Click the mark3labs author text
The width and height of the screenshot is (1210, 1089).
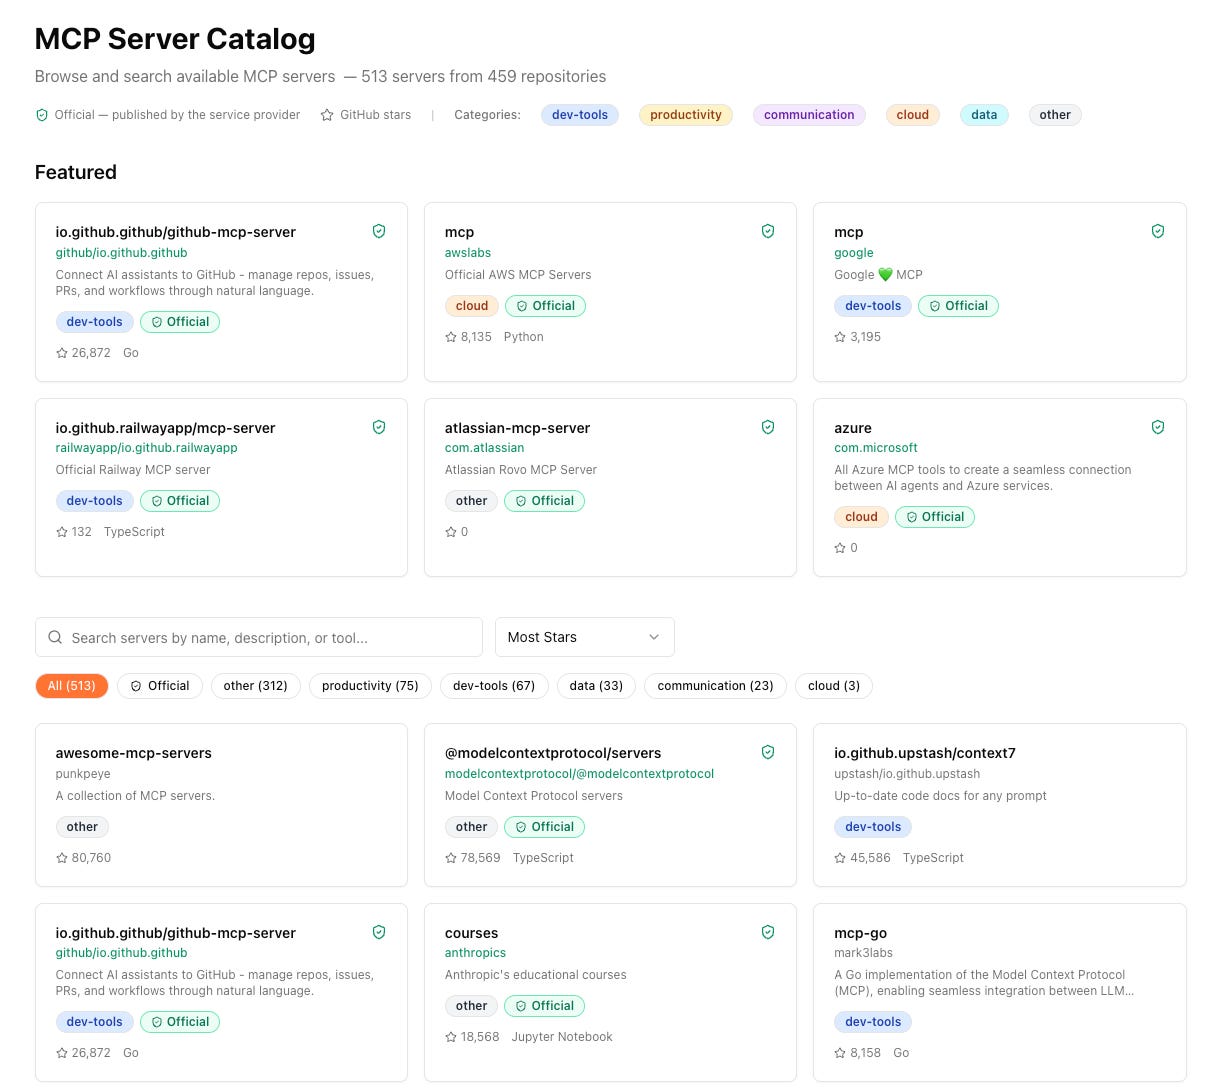click(864, 953)
